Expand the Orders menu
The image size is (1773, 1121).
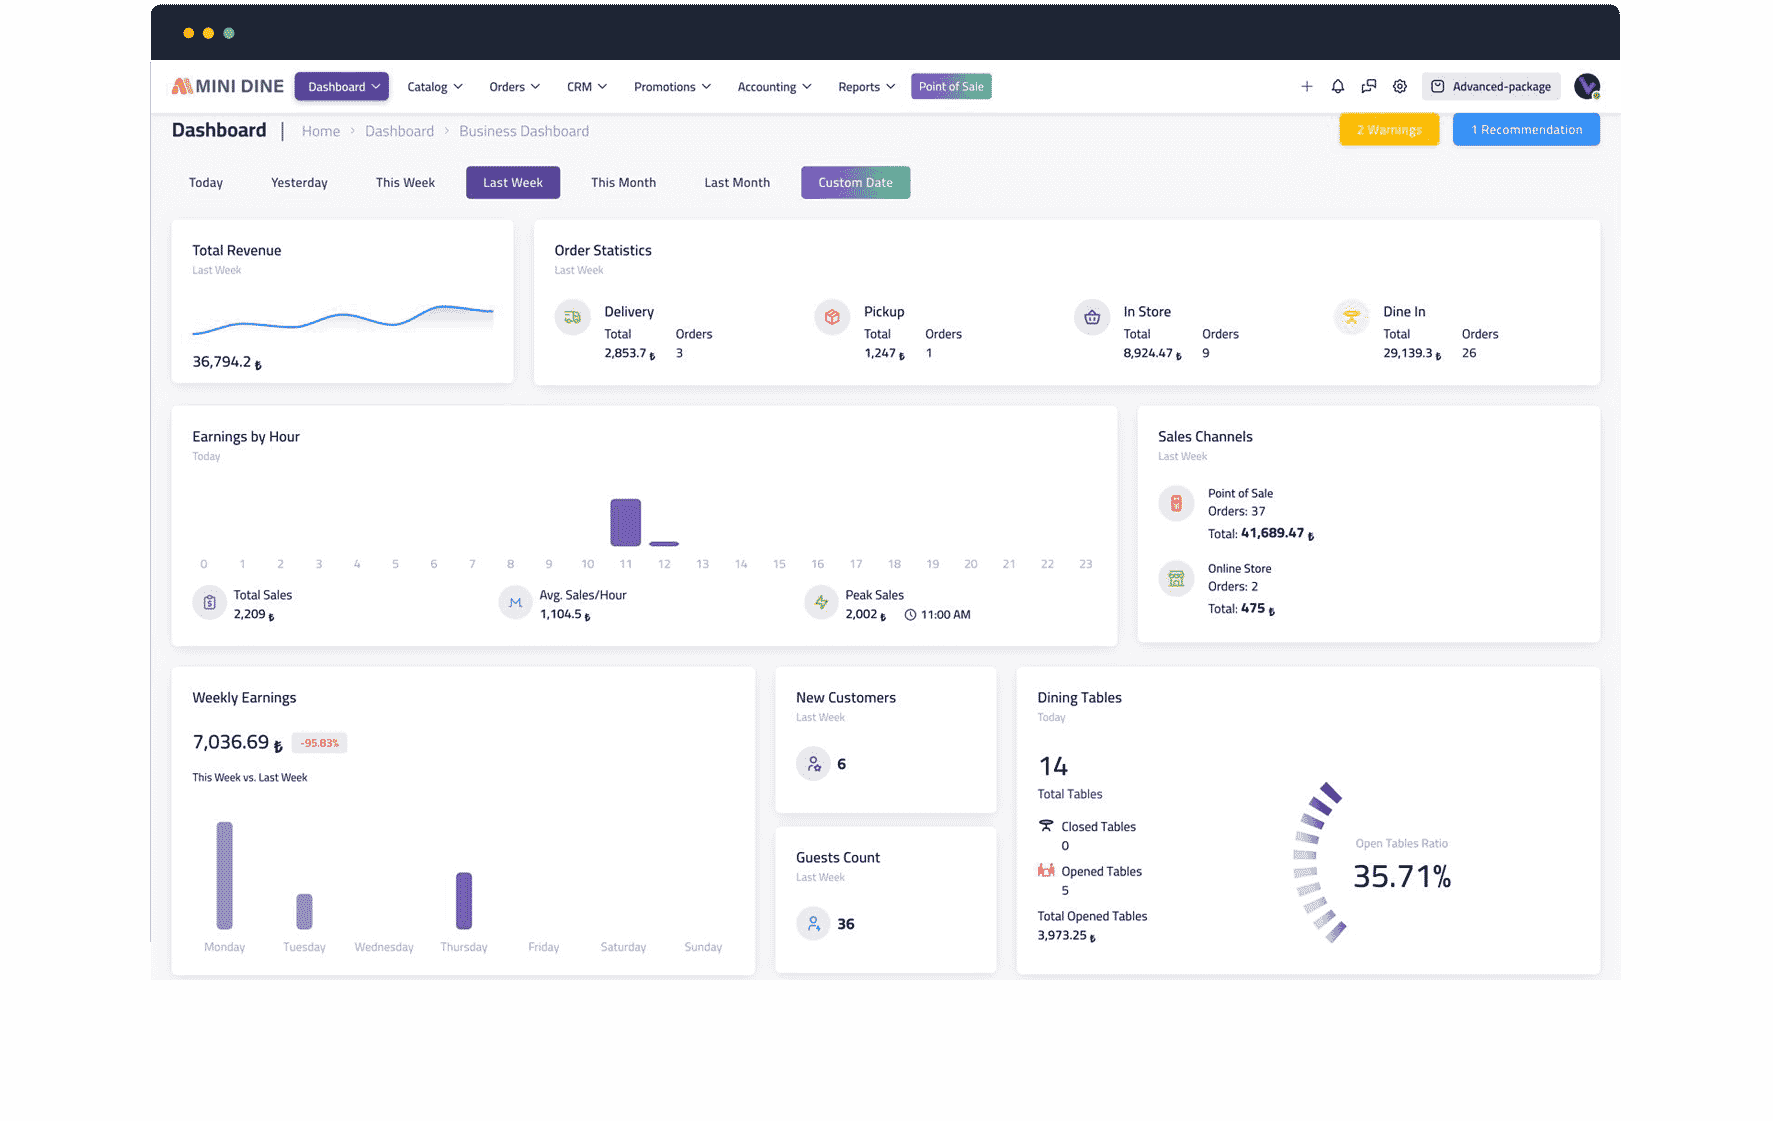(514, 87)
